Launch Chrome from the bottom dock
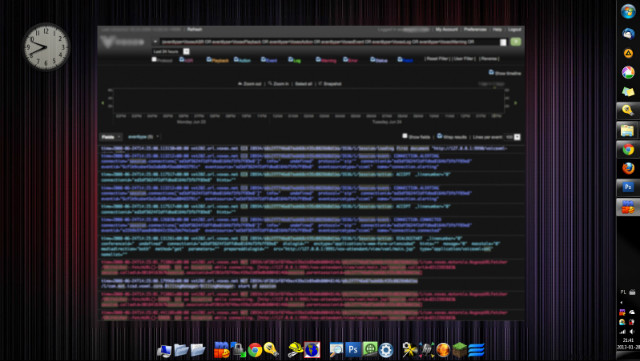Image resolution: width=640 pixels, height=361 pixels. [255, 350]
